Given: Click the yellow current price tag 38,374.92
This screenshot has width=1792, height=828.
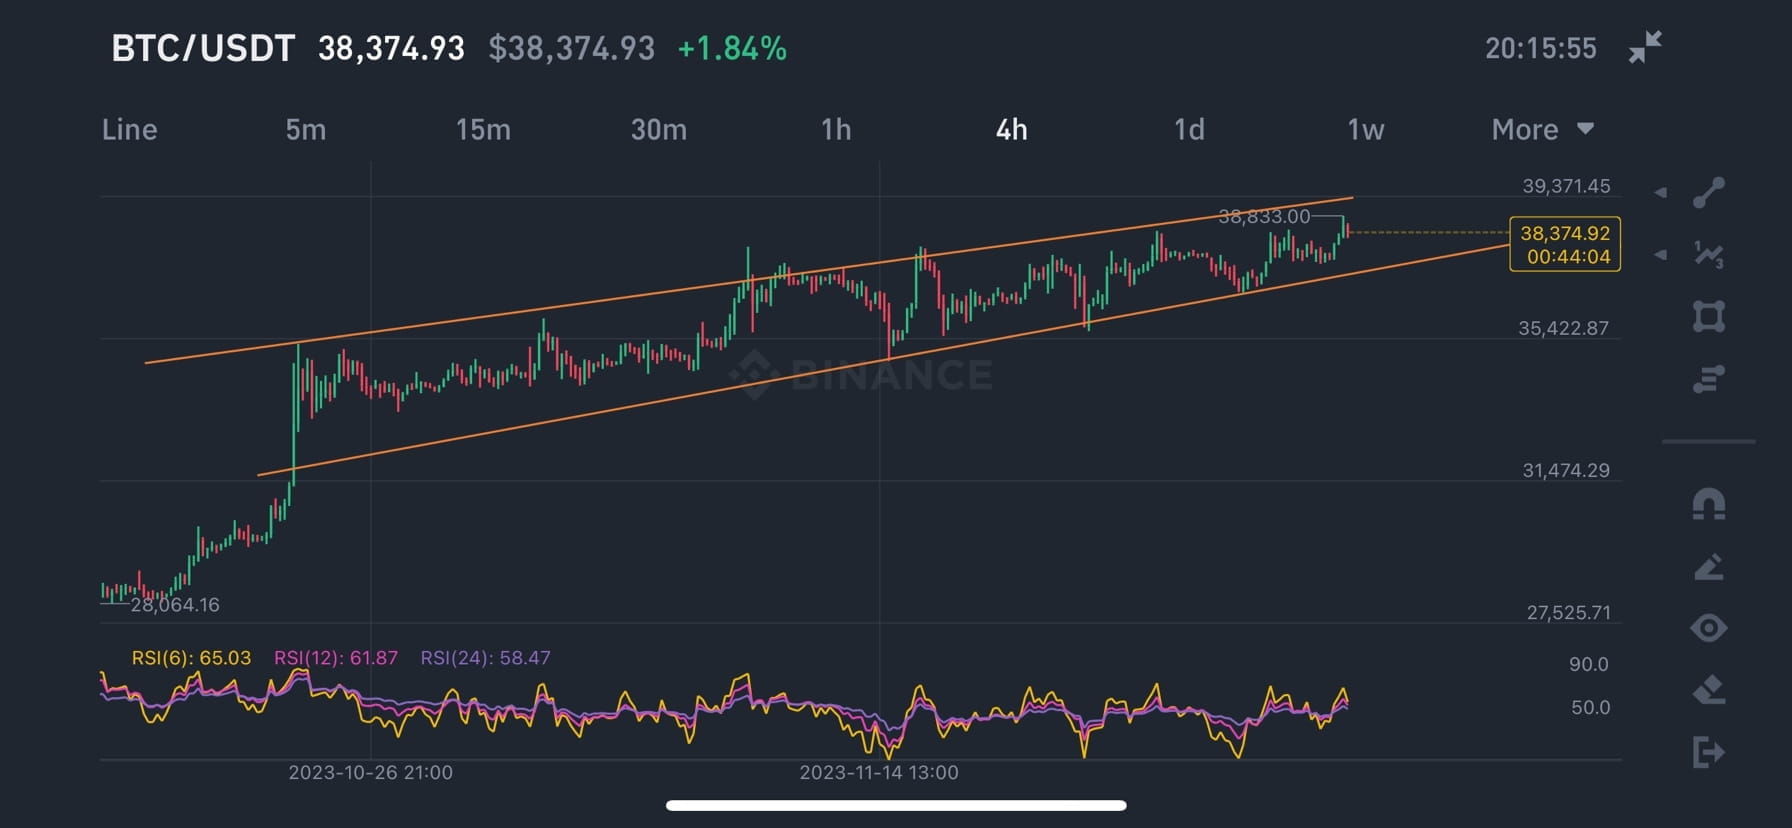Looking at the screenshot, I should click(1565, 244).
